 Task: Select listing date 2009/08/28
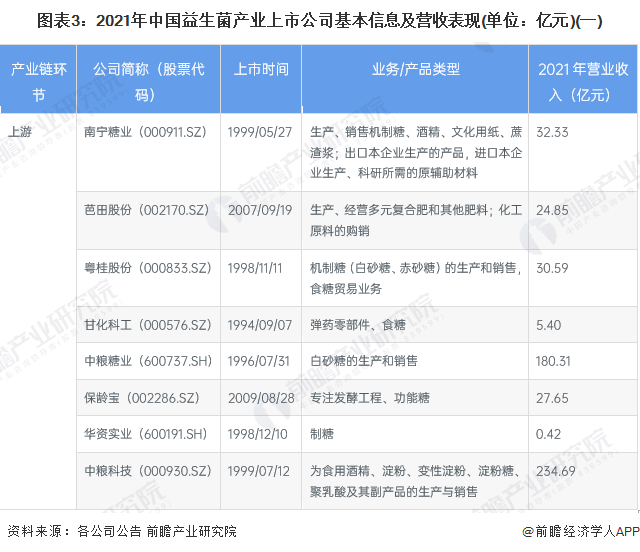pyautogui.click(x=260, y=397)
